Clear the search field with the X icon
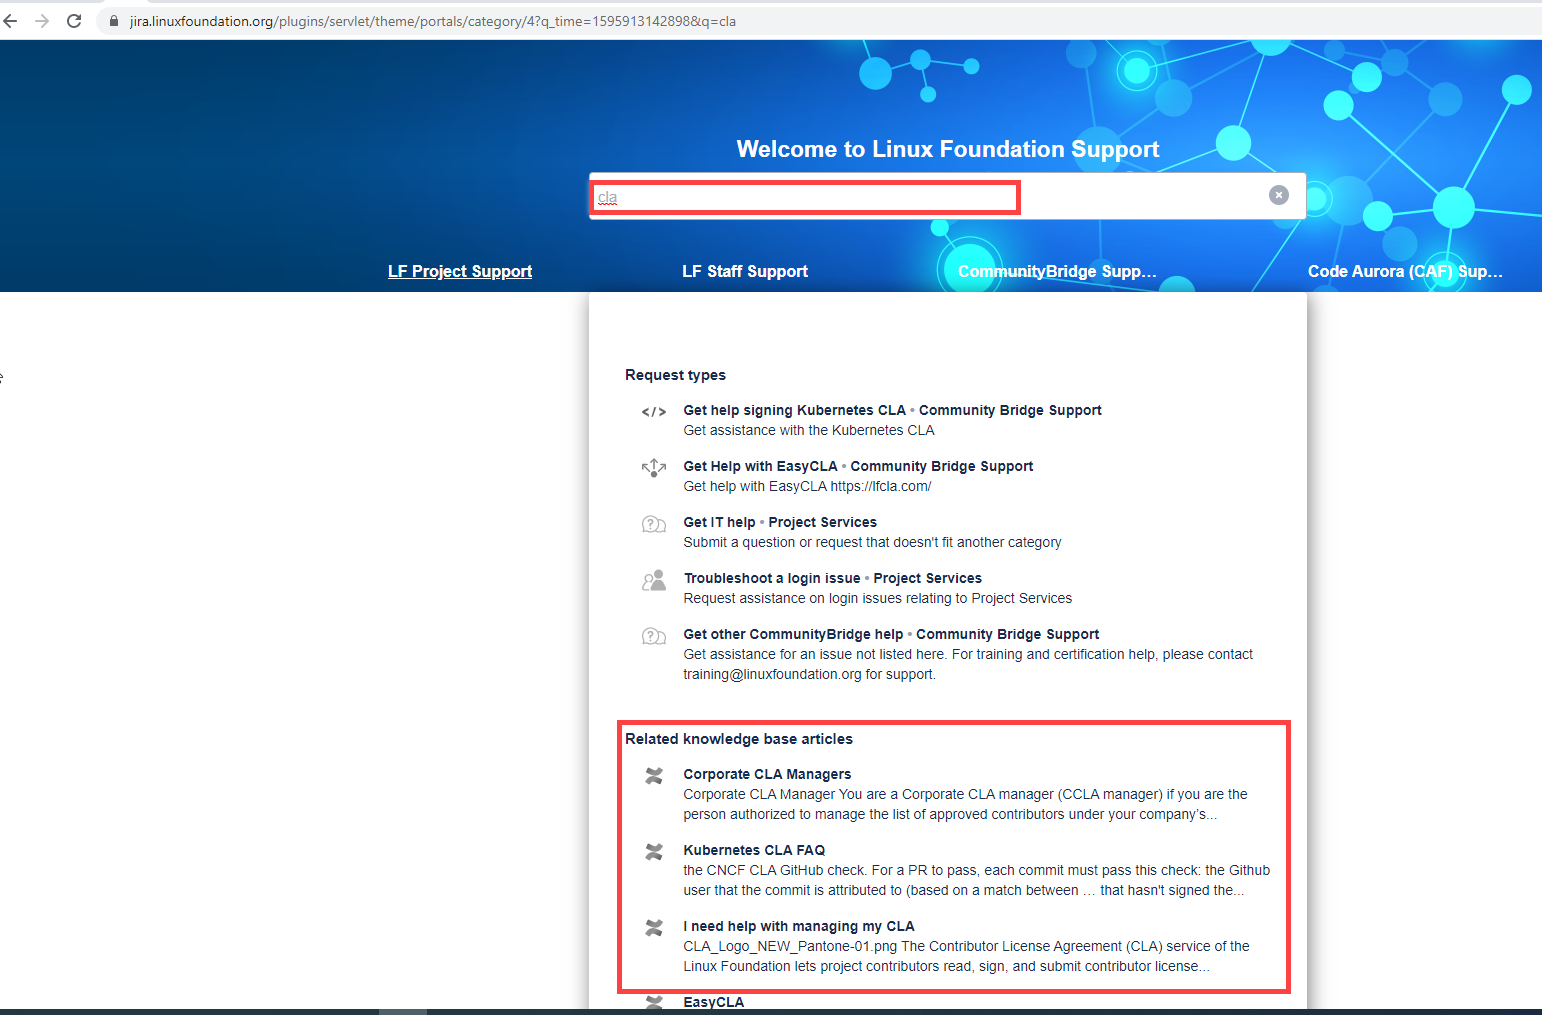The width and height of the screenshot is (1542, 1015). pos(1278,195)
